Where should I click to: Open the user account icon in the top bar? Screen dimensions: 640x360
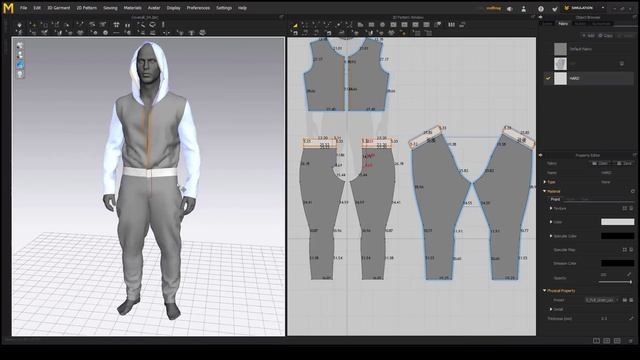point(524,9)
